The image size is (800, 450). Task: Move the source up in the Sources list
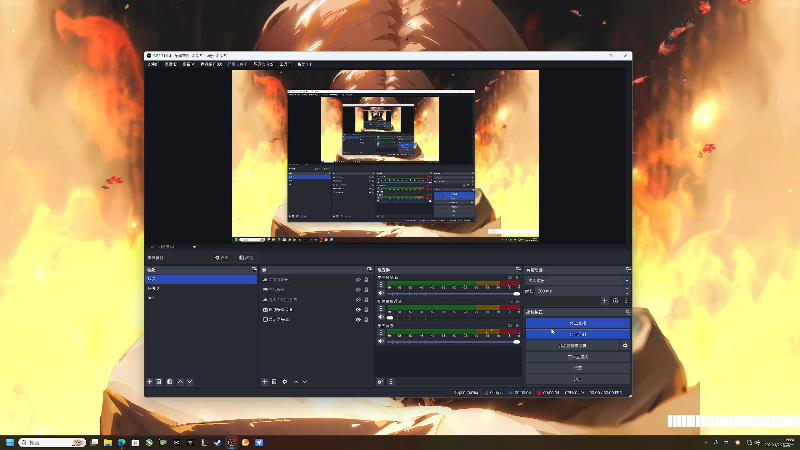296,382
